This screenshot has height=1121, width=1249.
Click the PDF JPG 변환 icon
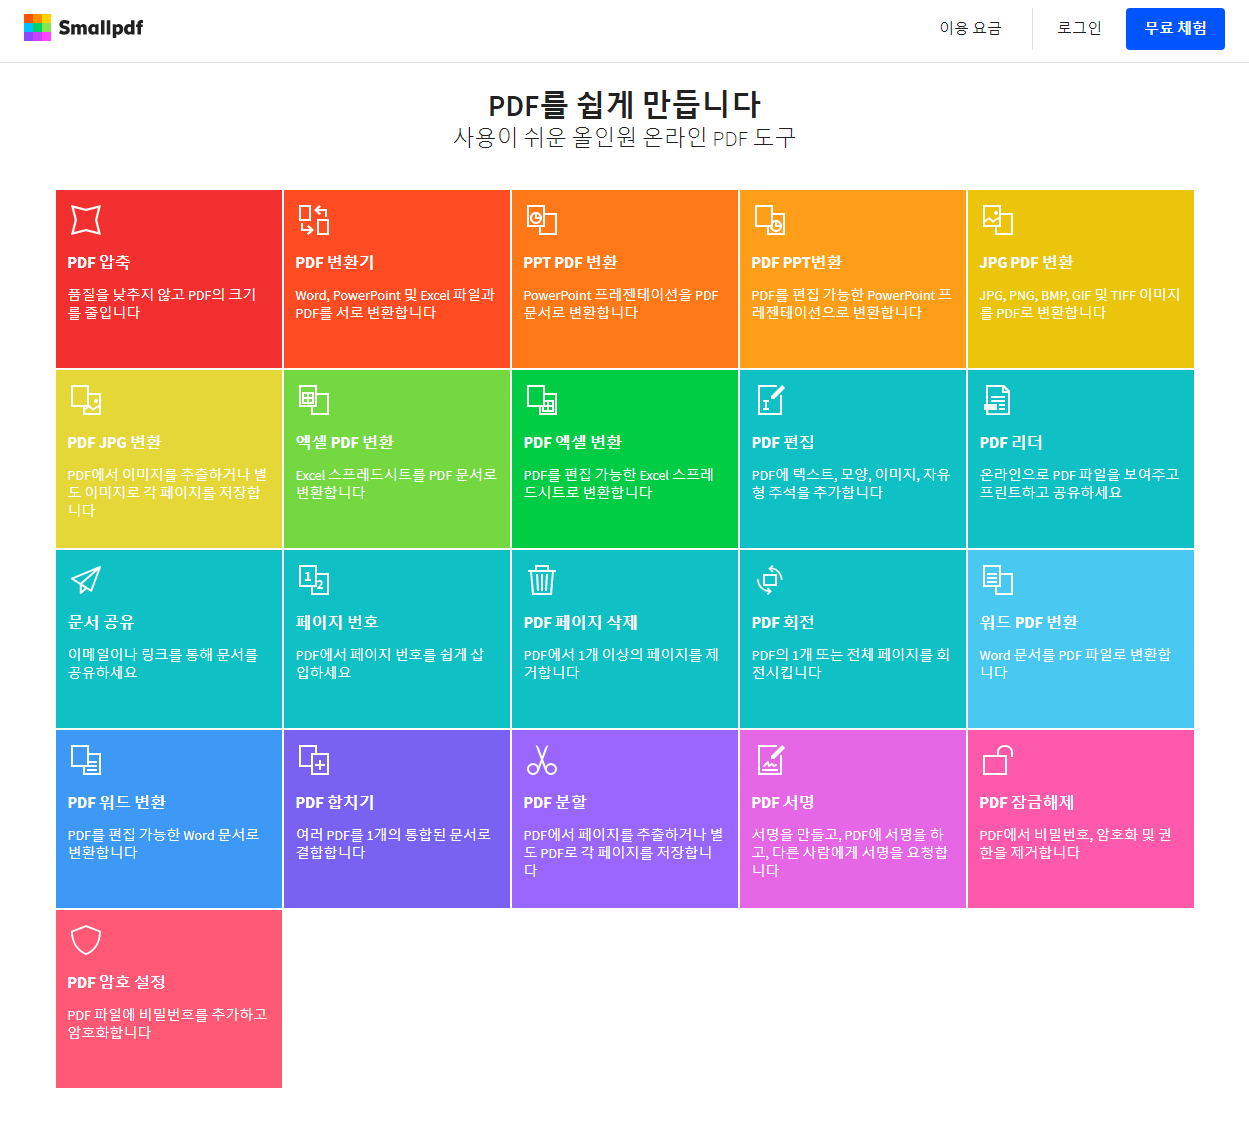86,400
